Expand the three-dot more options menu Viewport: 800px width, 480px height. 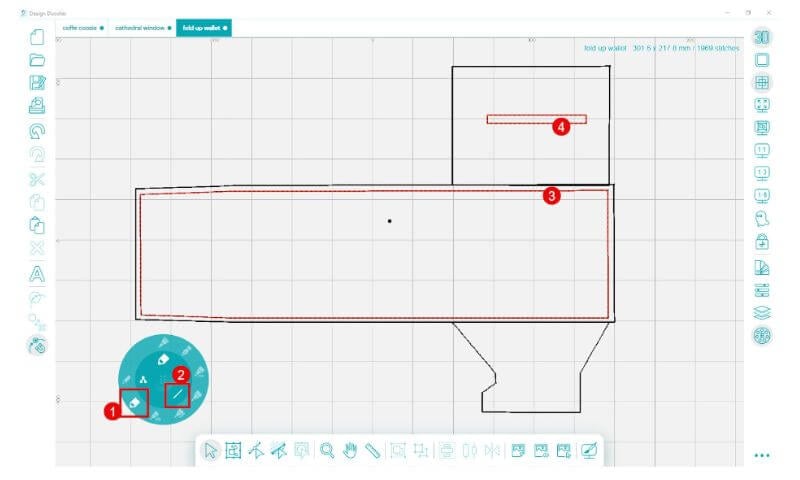click(762, 455)
